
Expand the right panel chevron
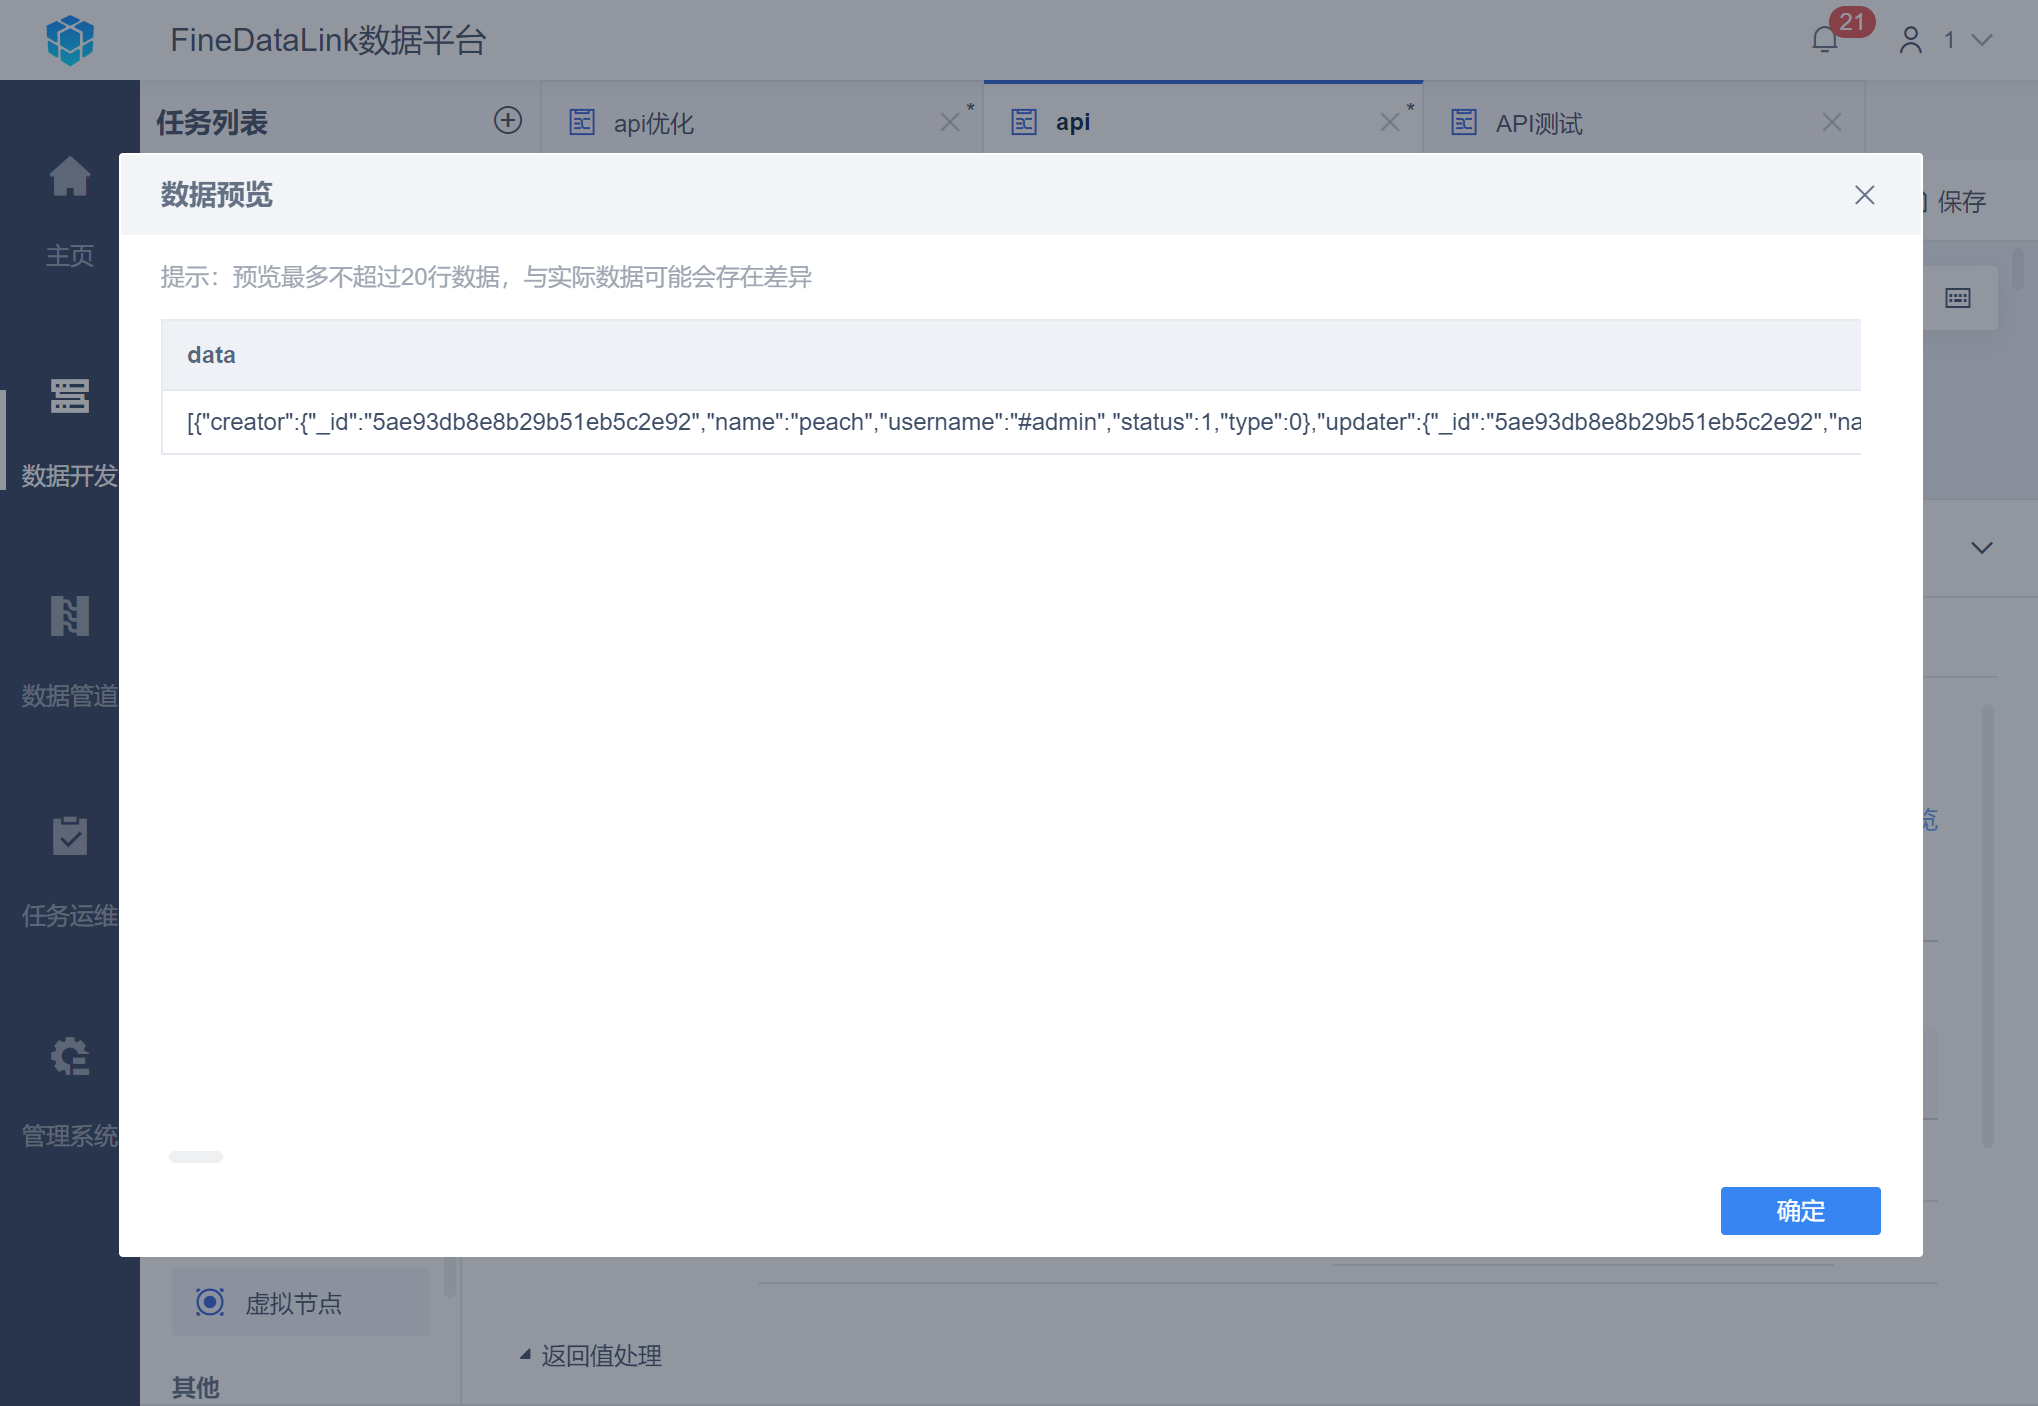(1981, 547)
